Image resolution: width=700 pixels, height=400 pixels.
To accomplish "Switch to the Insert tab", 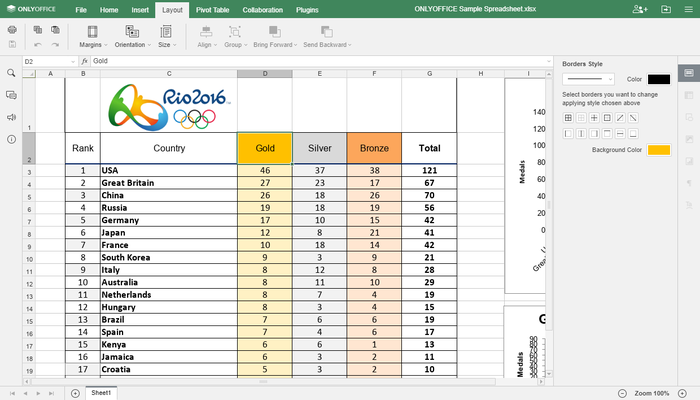I will 140,10.
